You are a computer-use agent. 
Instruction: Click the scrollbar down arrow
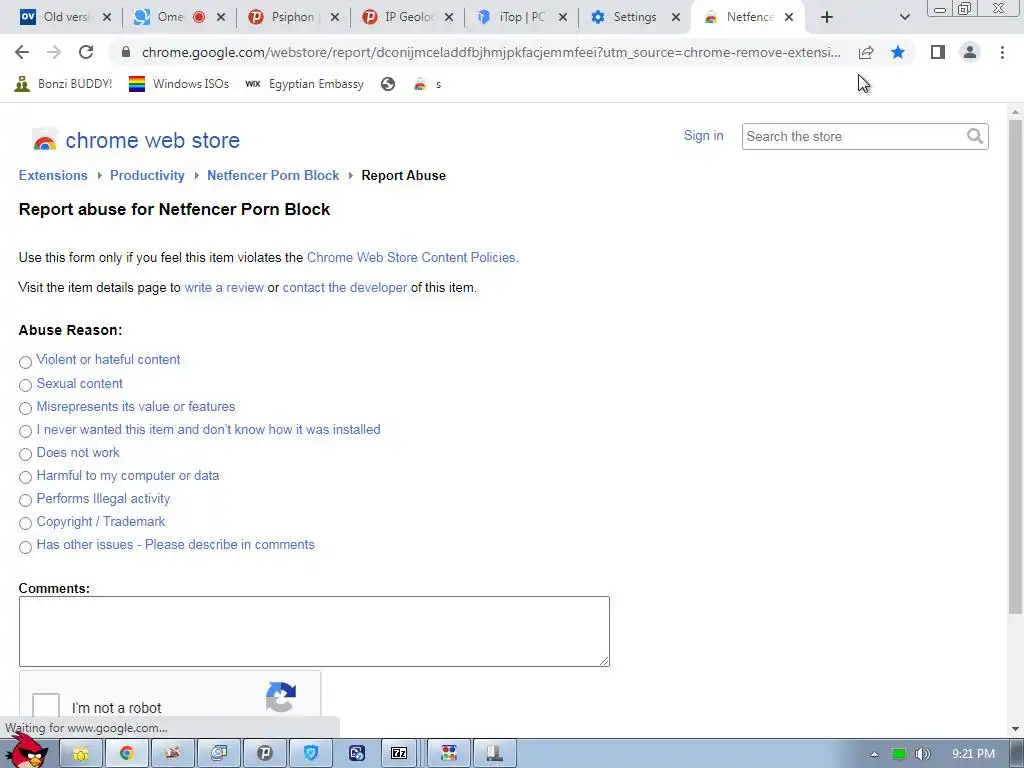(1015, 728)
